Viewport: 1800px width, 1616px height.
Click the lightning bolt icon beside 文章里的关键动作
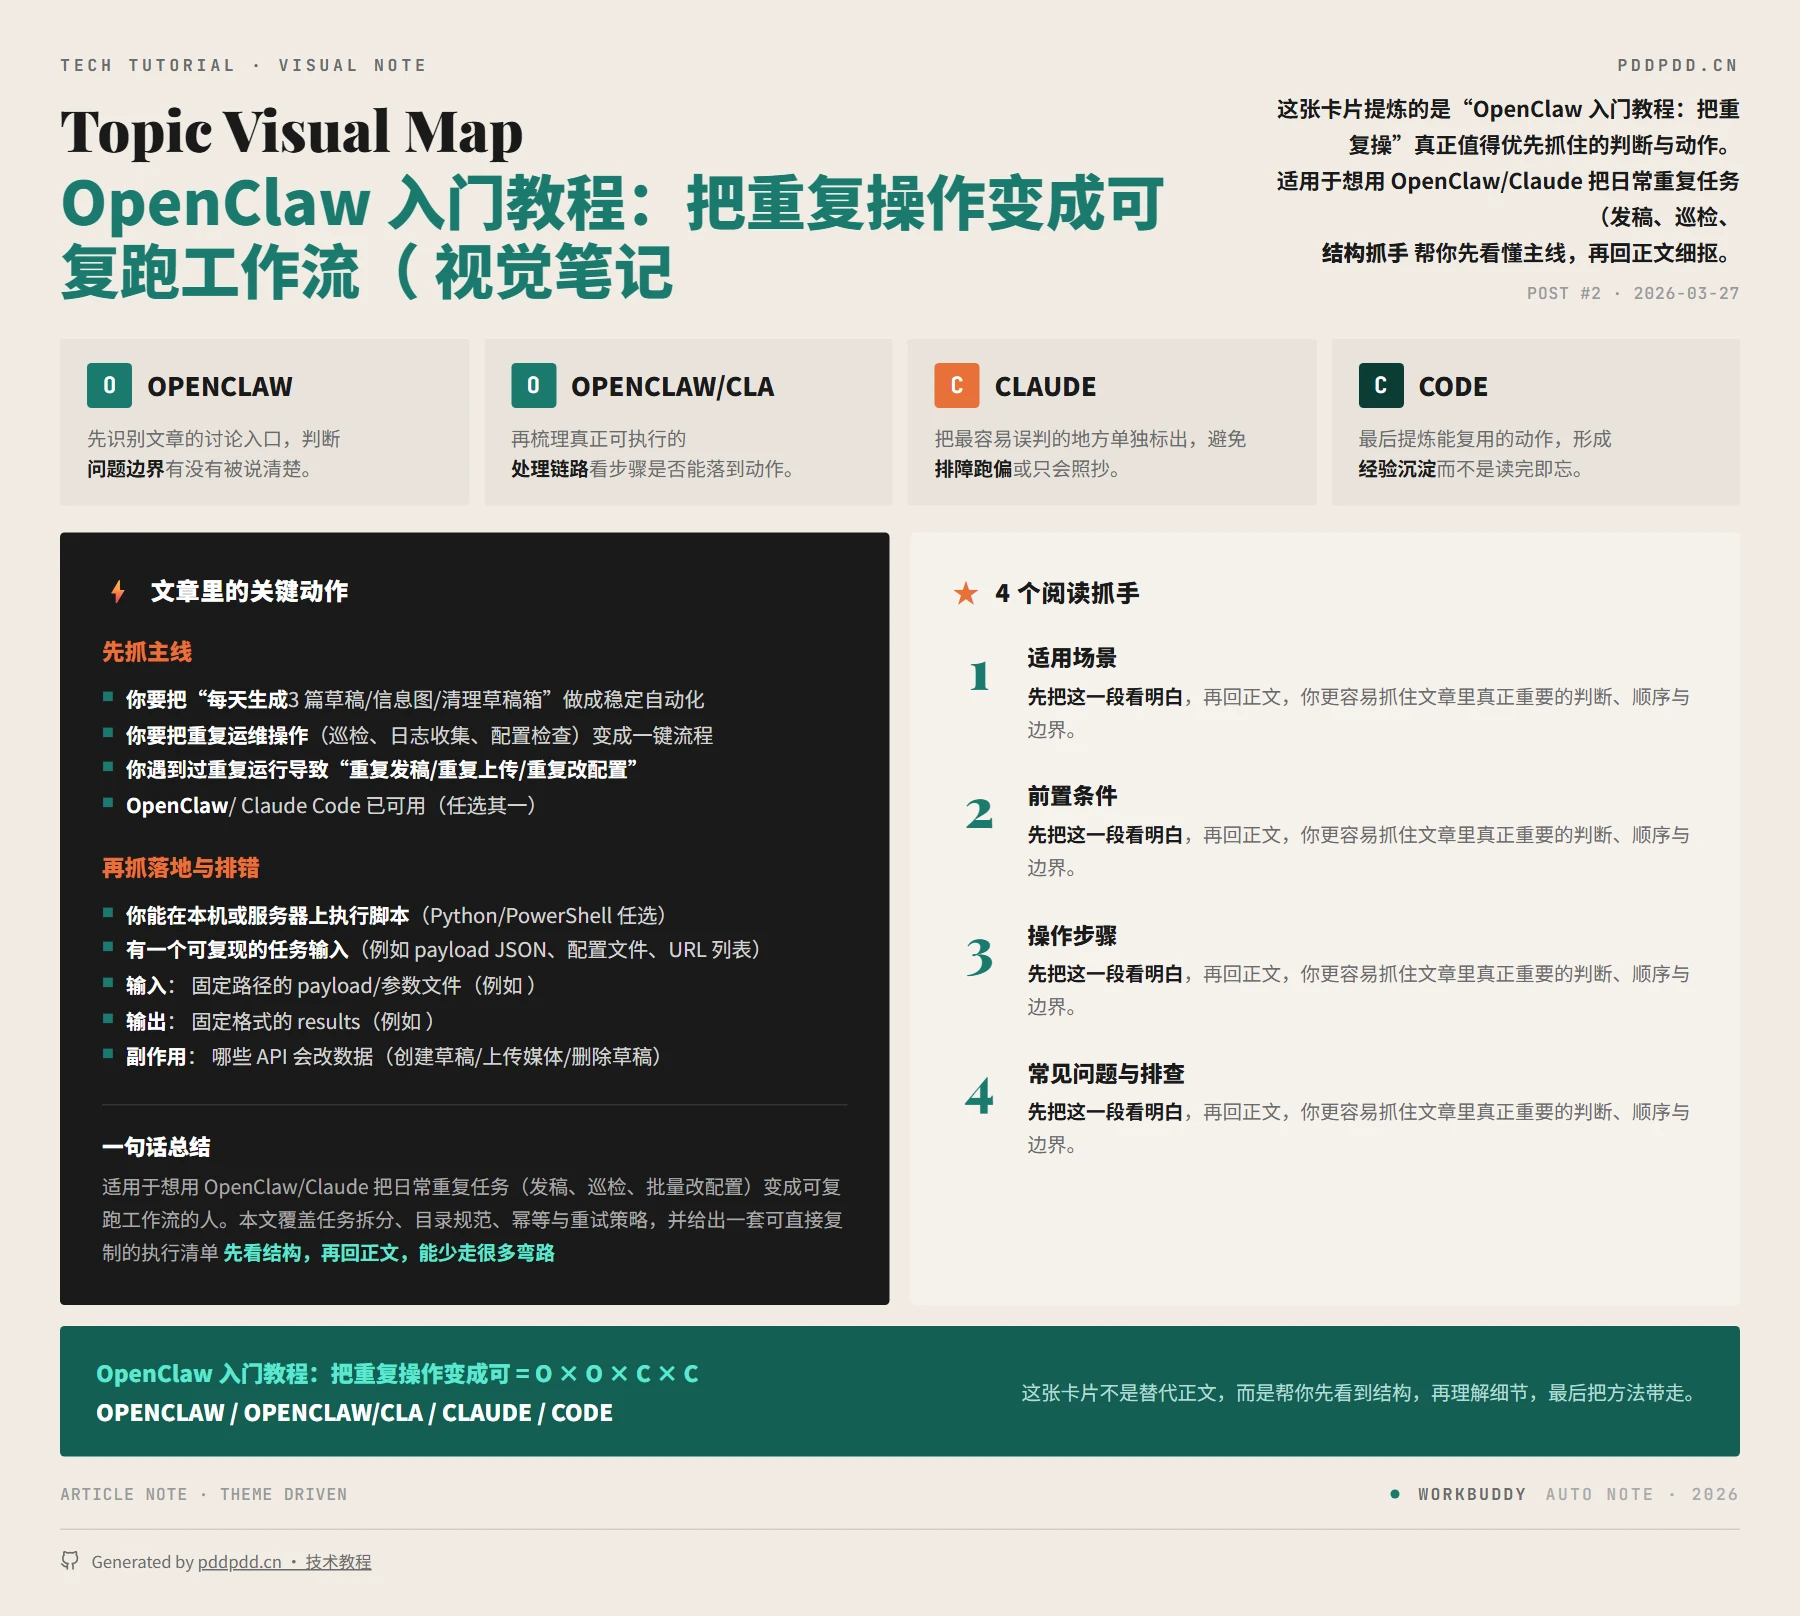[x=117, y=591]
